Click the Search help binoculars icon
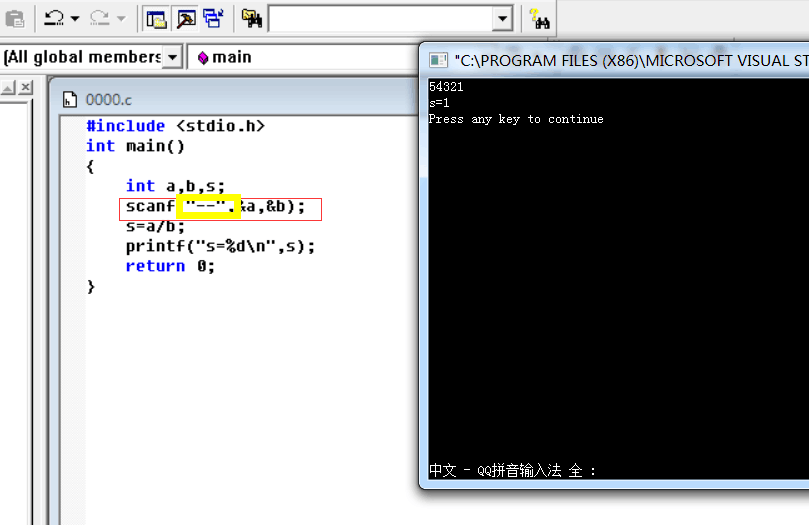809x525 pixels. tap(540, 19)
